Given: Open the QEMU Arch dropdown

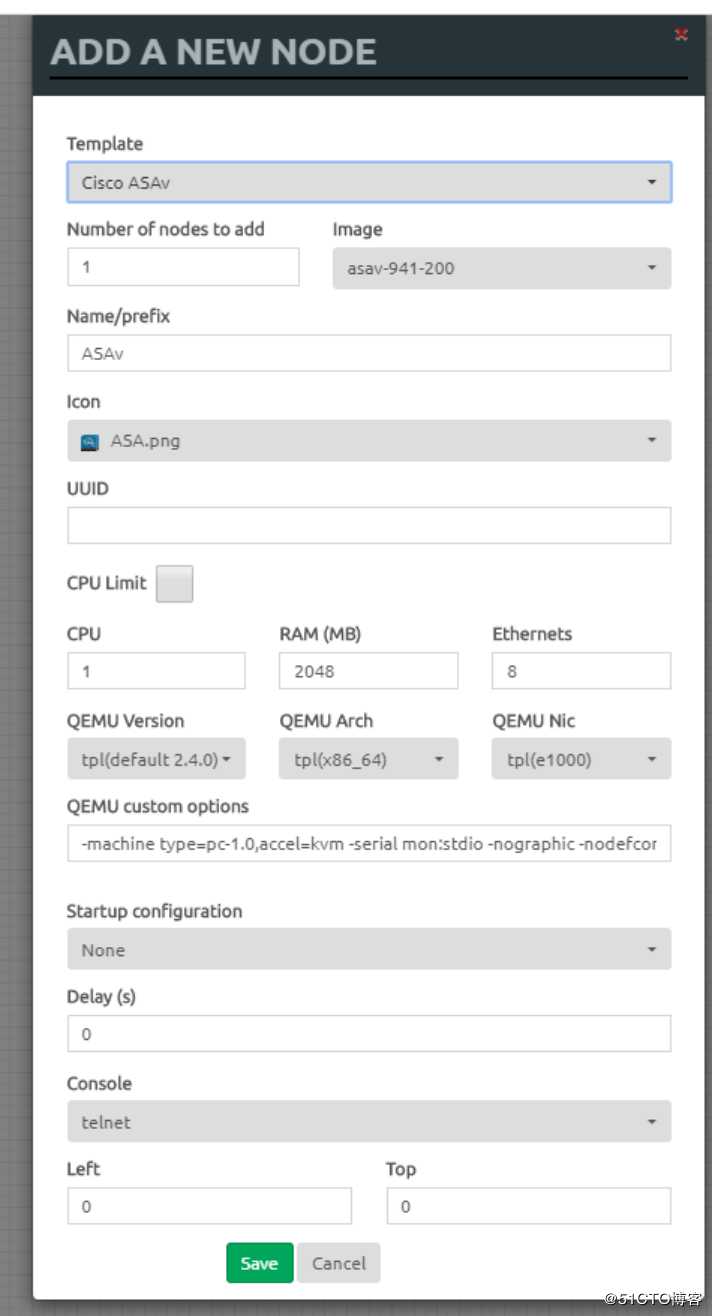Looking at the screenshot, I should click(x=368, y=759).
